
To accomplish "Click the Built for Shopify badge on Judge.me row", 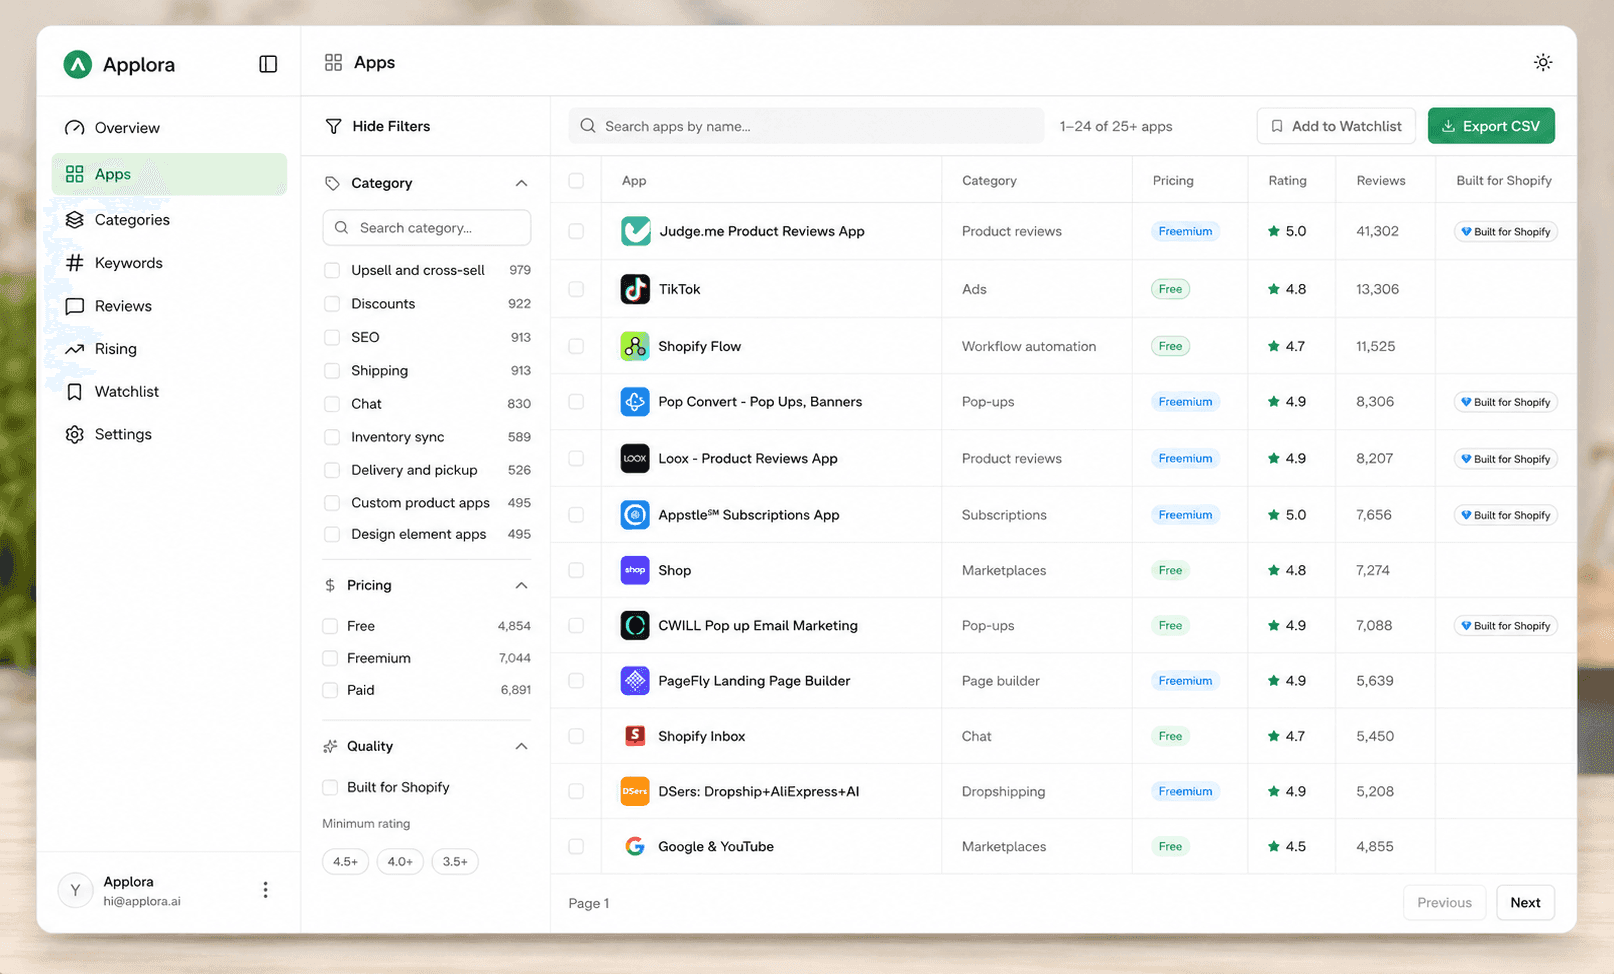I will 1505,232.
